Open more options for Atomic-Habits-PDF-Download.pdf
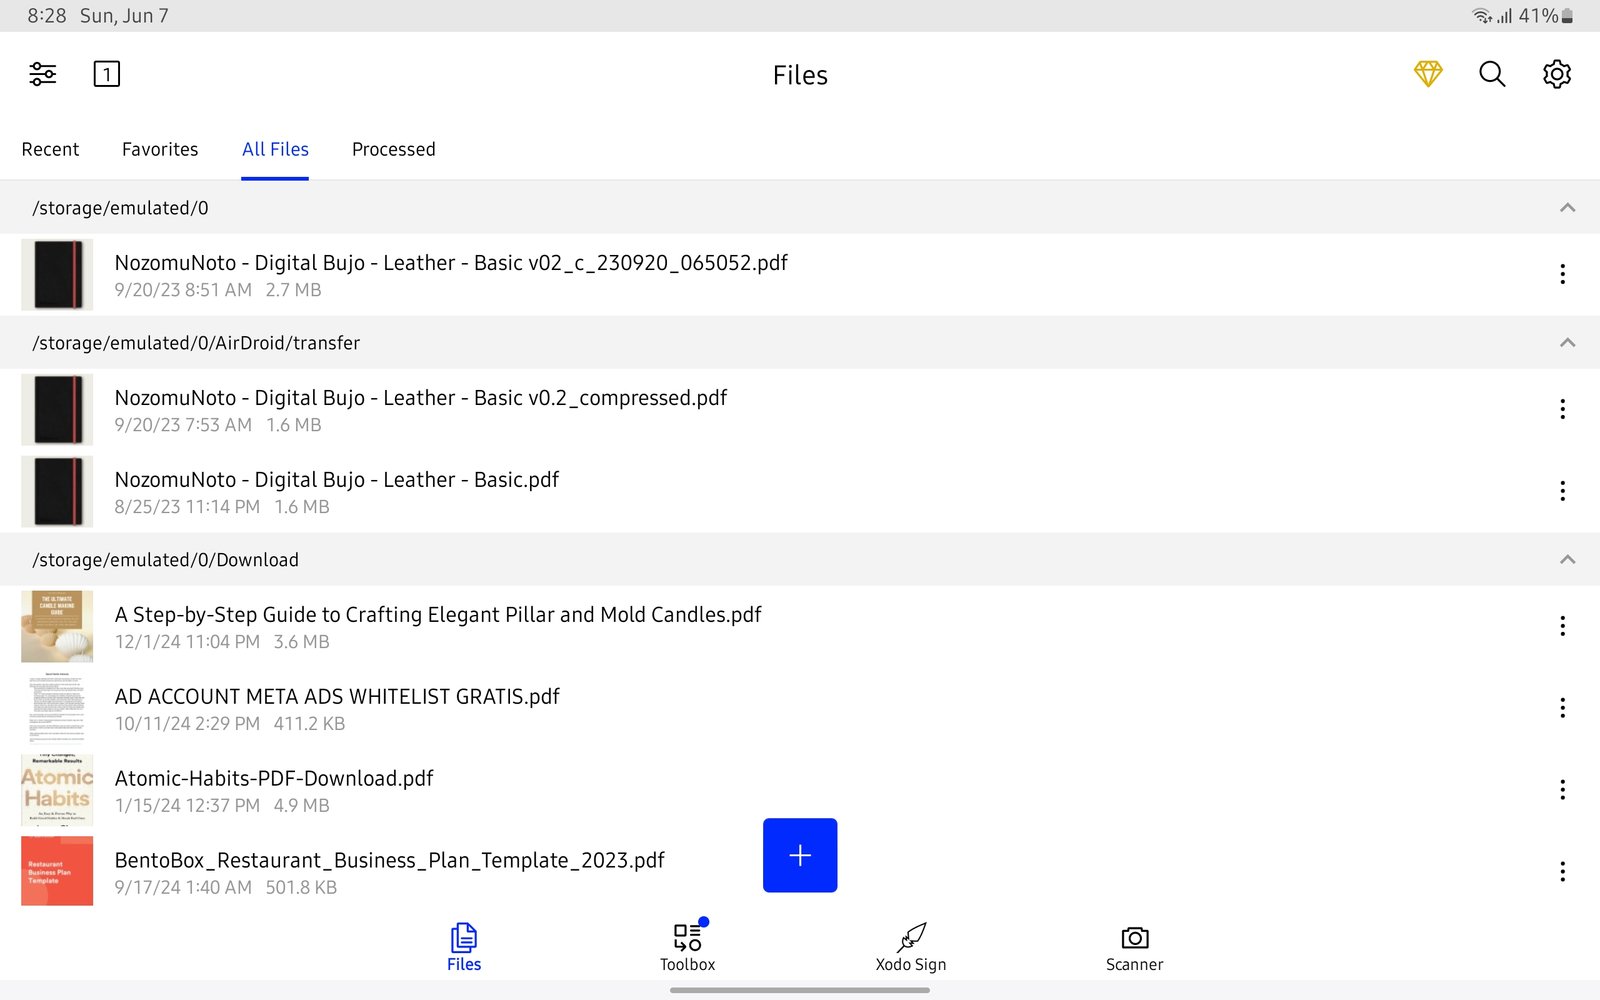Screen dimensions: 1600x1000 1562,790
